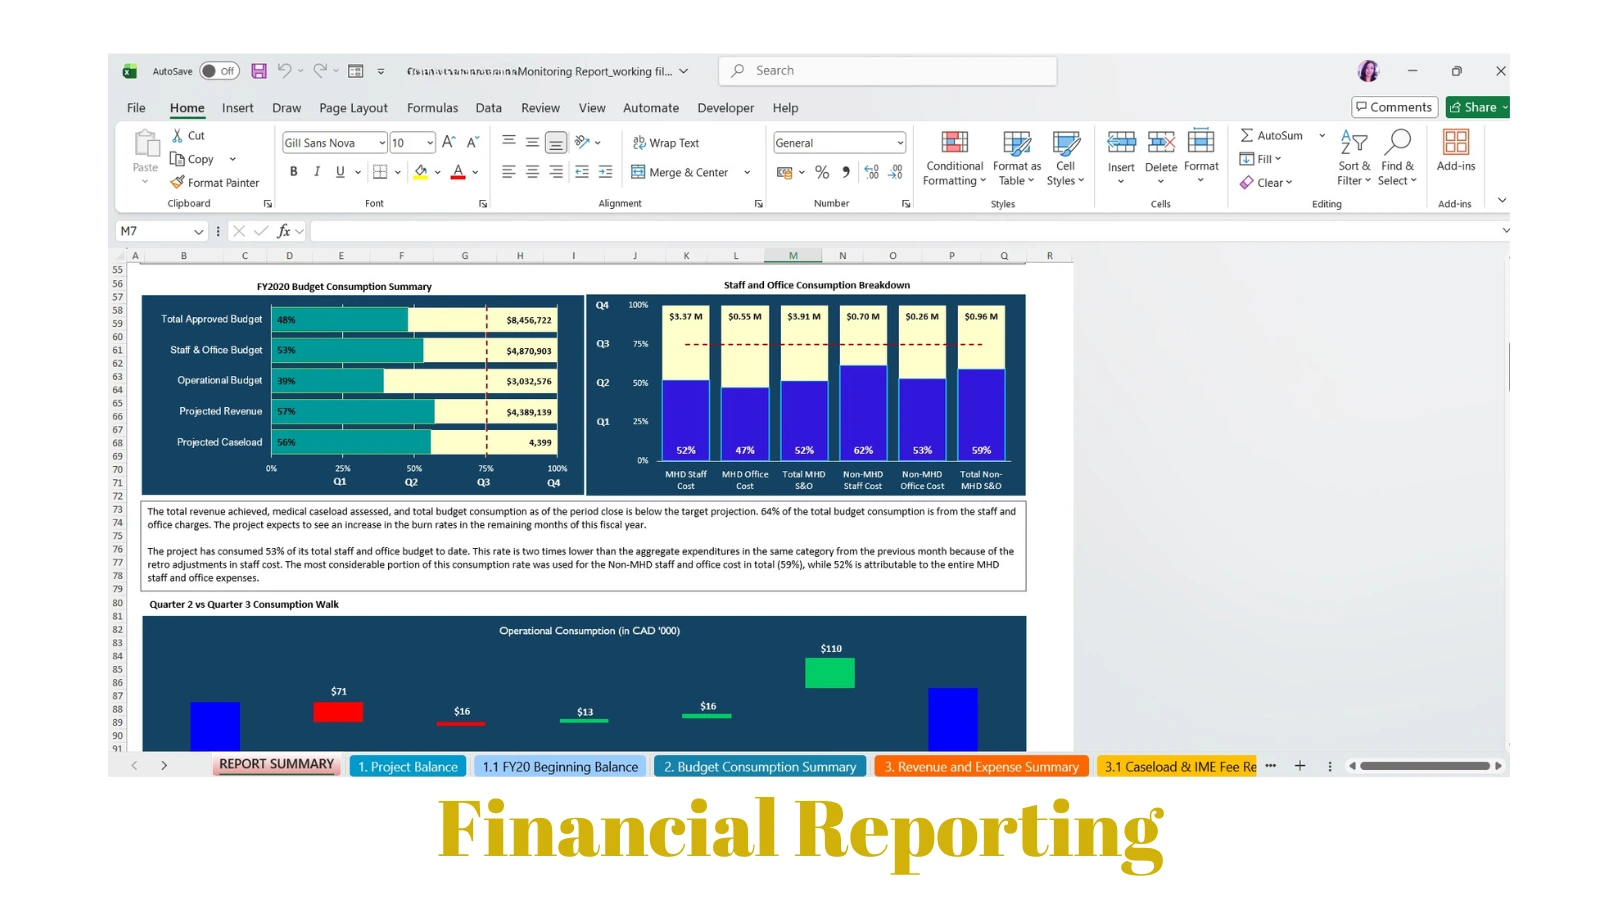1600x900 pixels.
Task: Click the Insert function fx icon
Action: tap(284, 231)
